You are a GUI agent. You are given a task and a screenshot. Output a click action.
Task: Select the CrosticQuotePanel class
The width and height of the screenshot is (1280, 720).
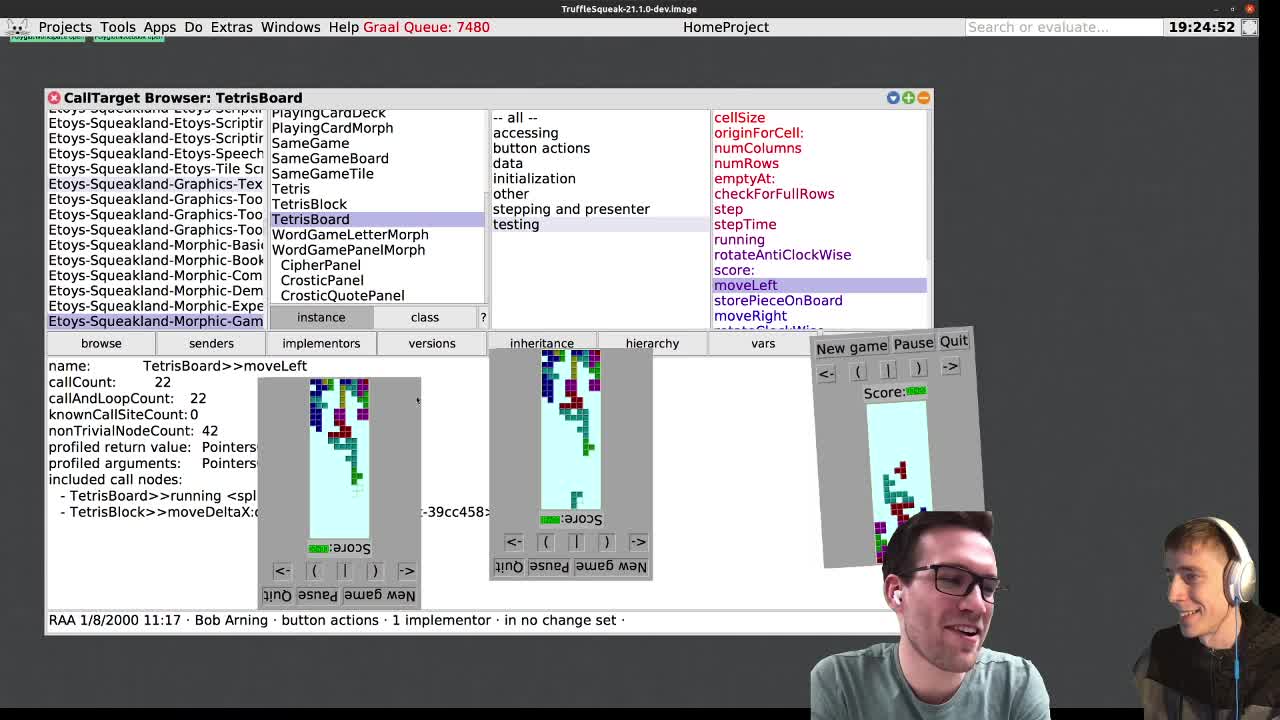point(342,295)
